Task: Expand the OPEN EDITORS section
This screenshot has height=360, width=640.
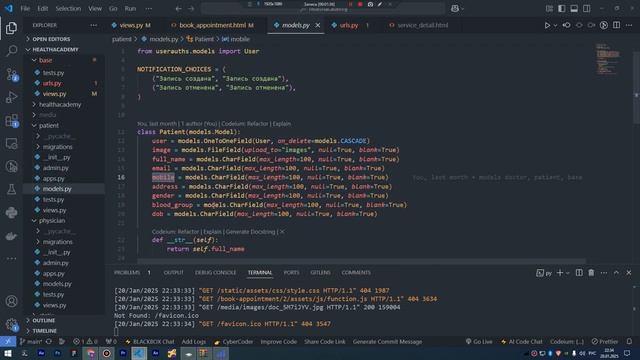Action: (64, 39)
